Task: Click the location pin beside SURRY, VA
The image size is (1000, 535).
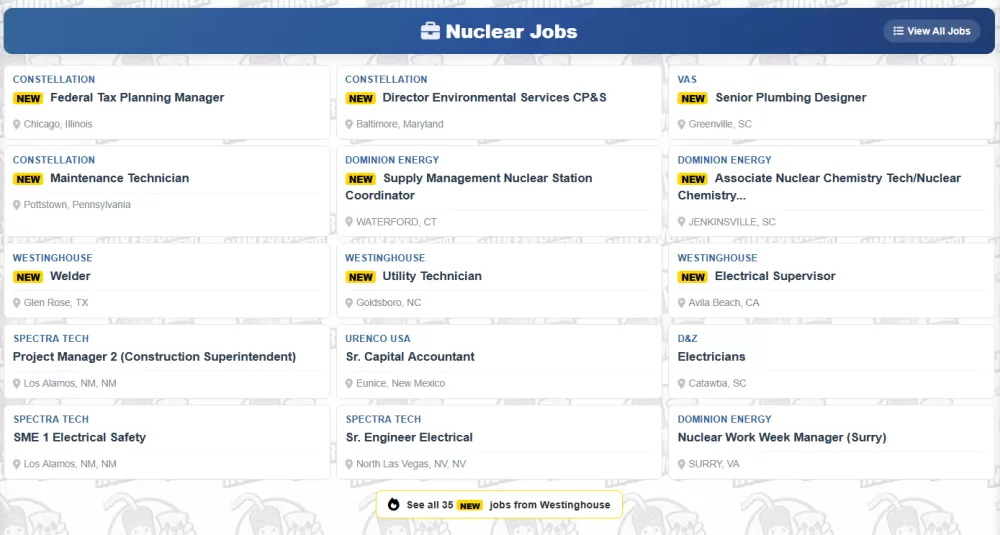Action: (681, 464)
